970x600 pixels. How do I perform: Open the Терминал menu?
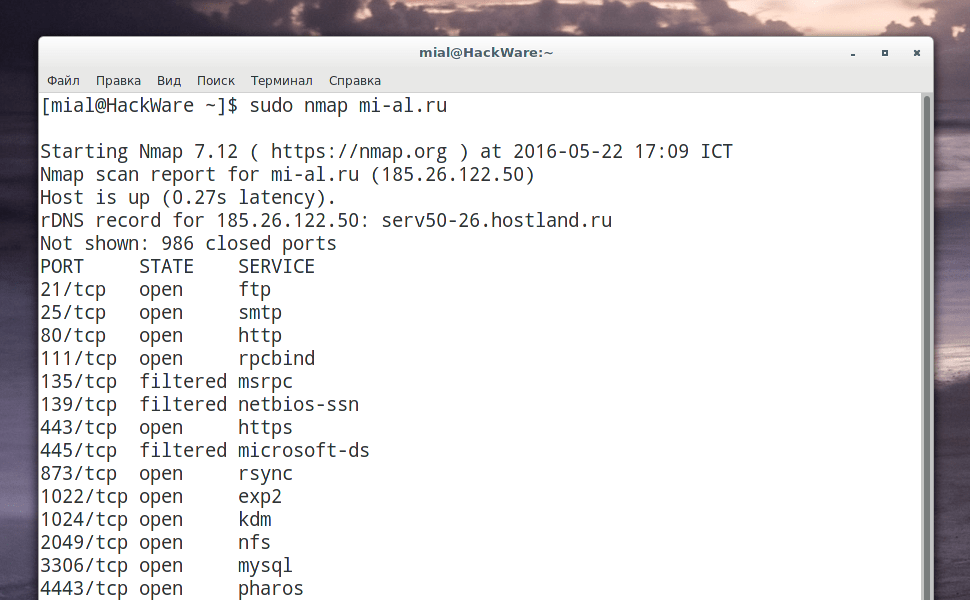coord(281,80)
